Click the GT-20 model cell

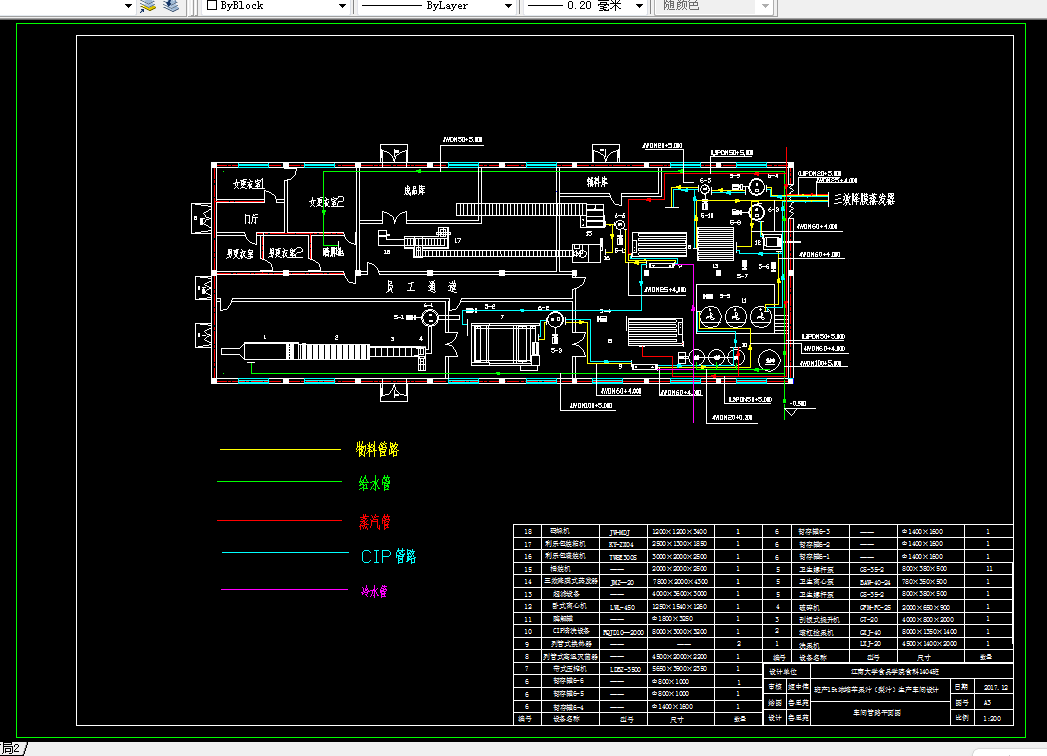871,620
